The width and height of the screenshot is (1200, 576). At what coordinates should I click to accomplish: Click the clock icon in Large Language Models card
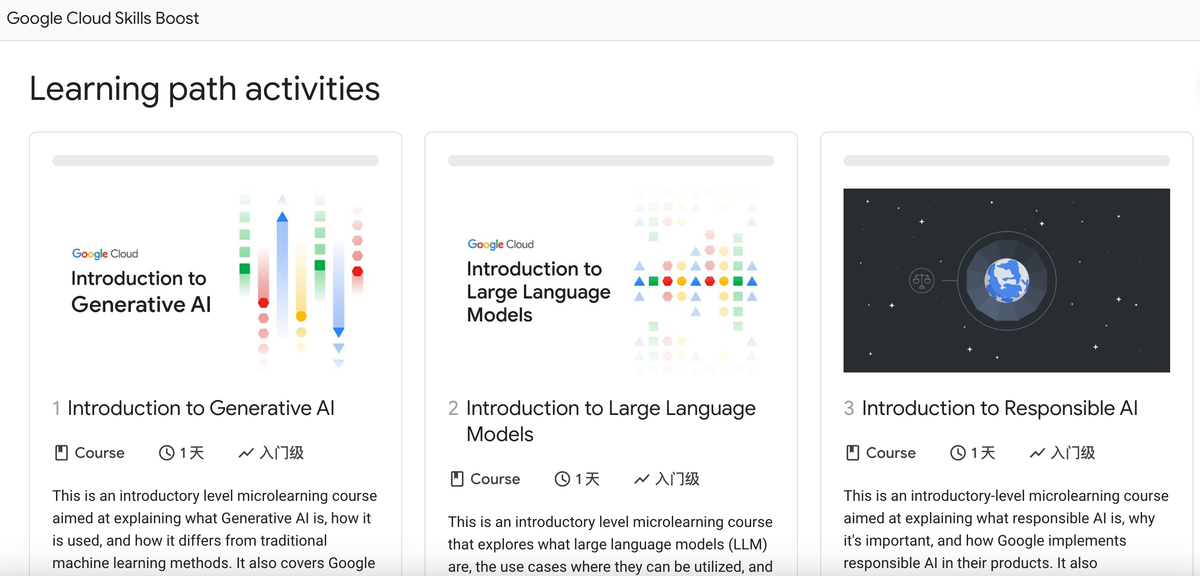562,479
